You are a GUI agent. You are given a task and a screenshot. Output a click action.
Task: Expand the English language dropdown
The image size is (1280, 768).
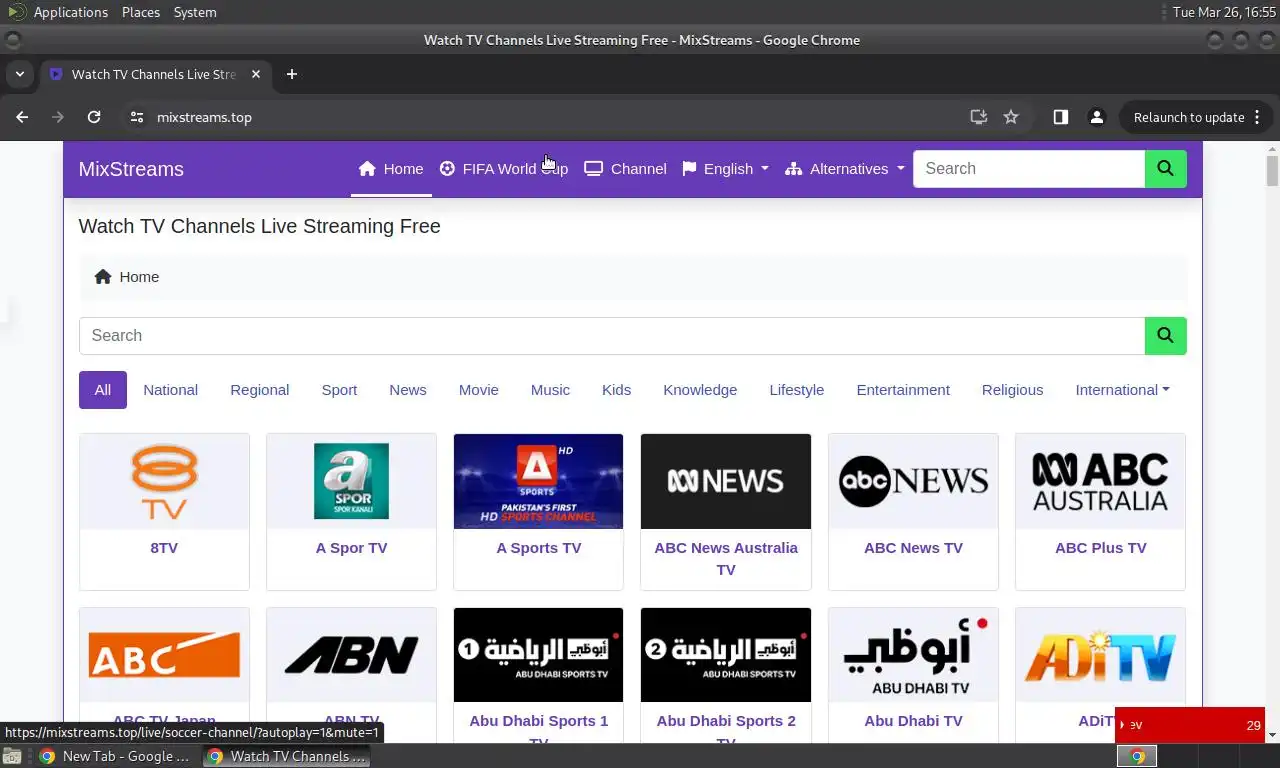tap(725, 169)
